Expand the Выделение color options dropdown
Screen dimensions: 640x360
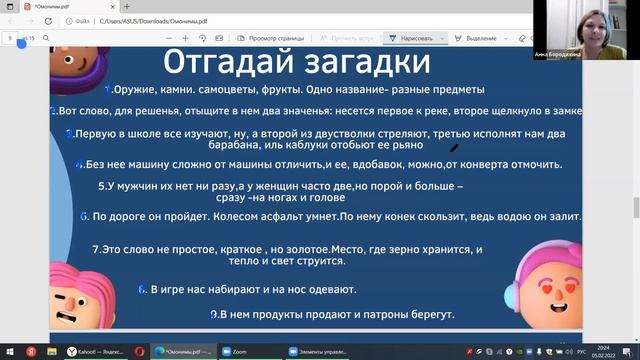pos(506,38)
